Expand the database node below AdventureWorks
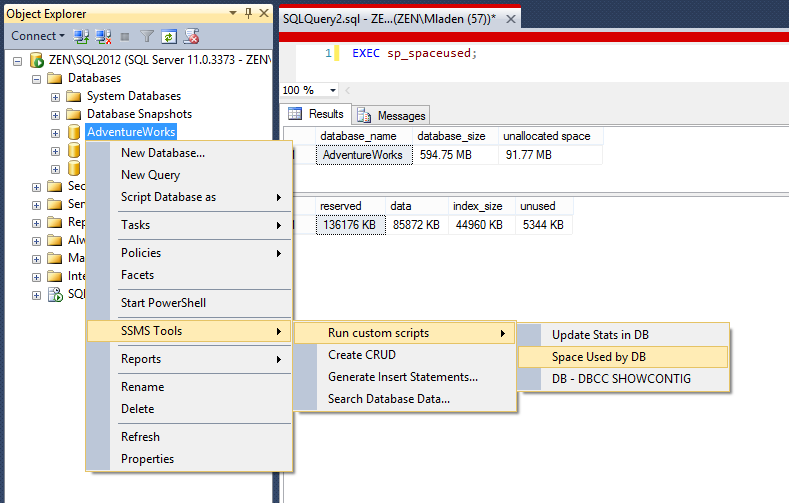Screen dimensions: 789x503 click(x=55, y=151)
